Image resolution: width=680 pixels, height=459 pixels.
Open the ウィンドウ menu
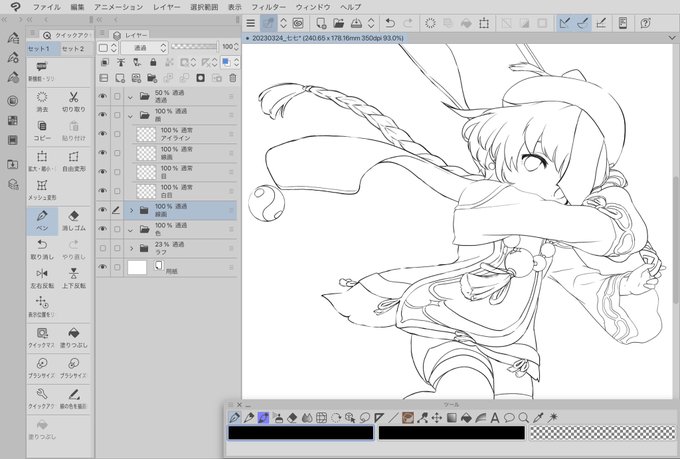(313, 7)
